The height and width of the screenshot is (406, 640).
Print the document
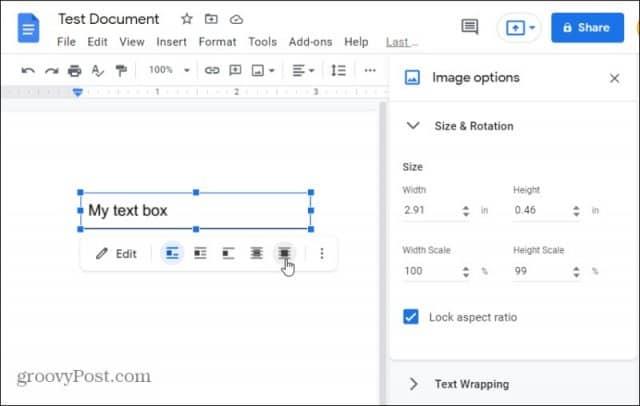tap(74, 71)
